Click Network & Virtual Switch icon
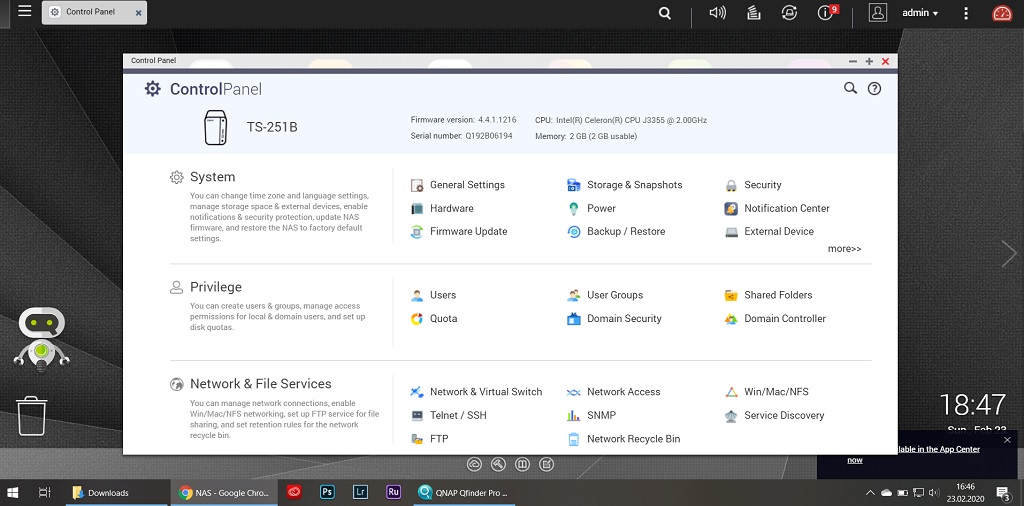This screenshot has height=506, width=1024. click(417, 392)
